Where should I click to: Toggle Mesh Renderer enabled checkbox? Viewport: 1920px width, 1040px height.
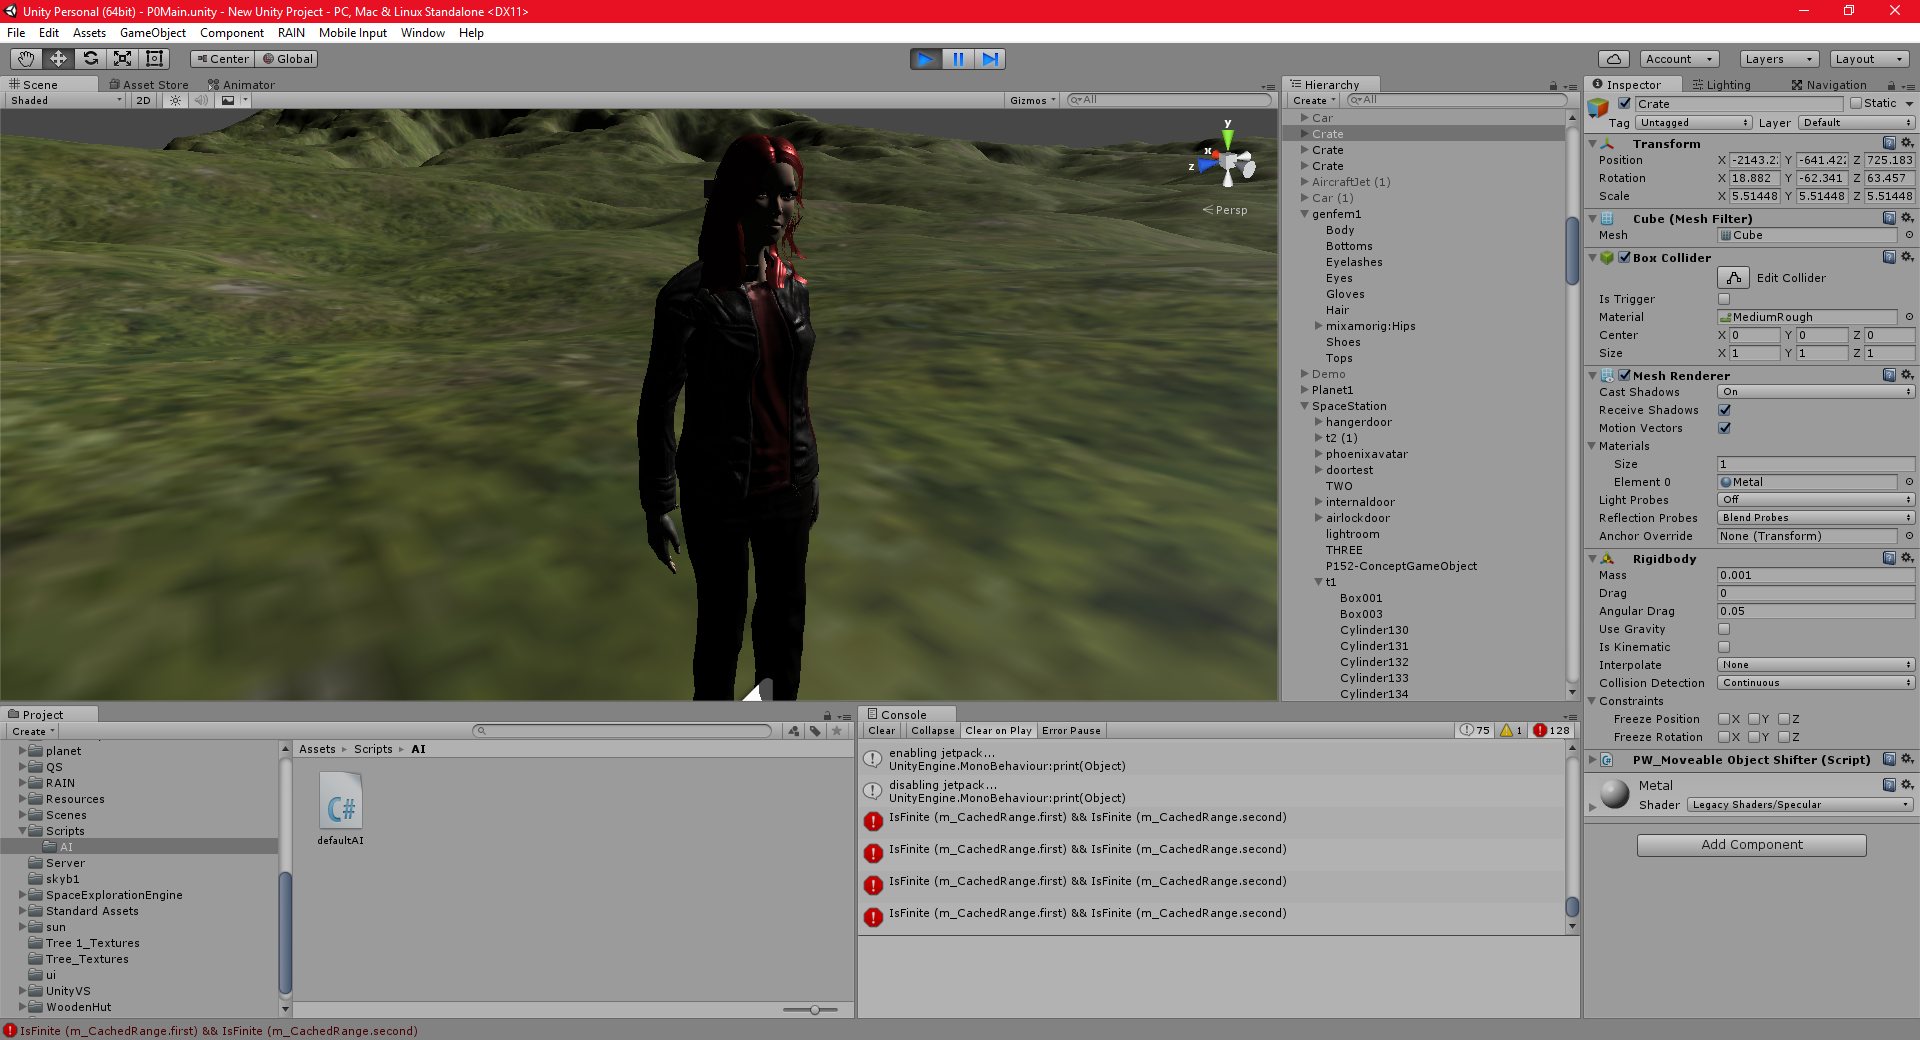tap(1625, 375)
